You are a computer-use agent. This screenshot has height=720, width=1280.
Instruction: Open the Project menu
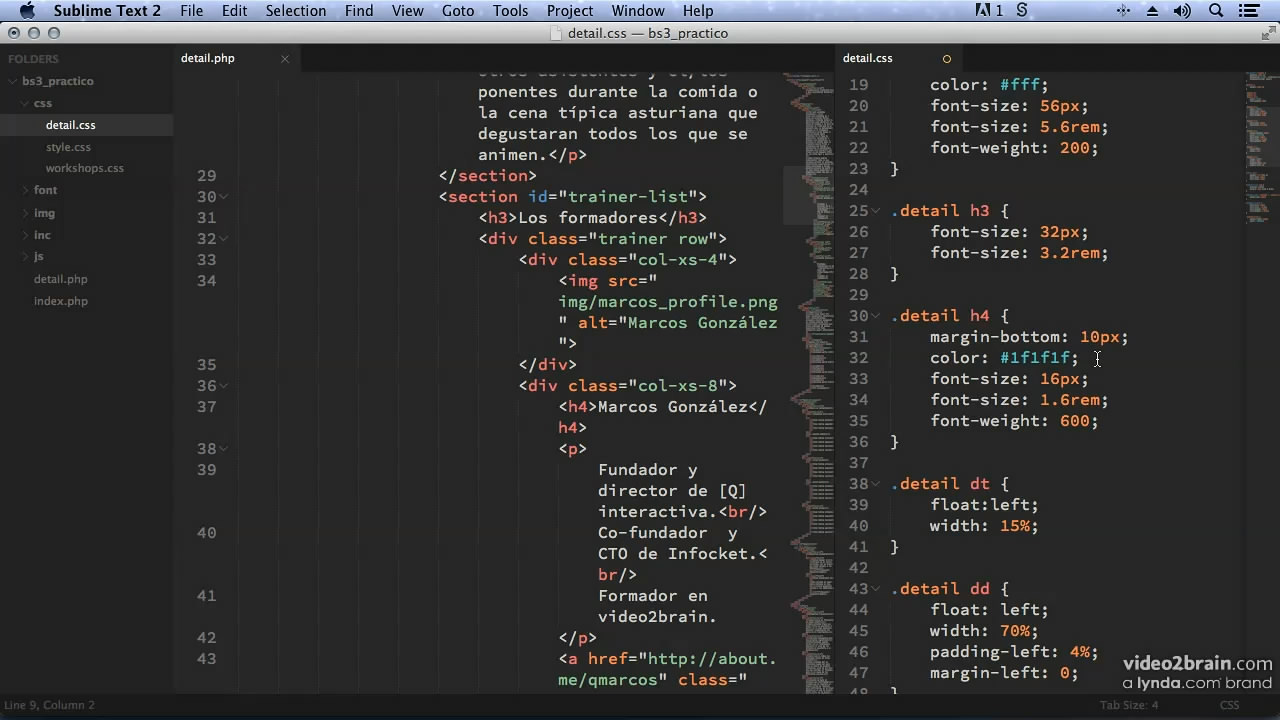pyautogui.click(x=570, y=11)
